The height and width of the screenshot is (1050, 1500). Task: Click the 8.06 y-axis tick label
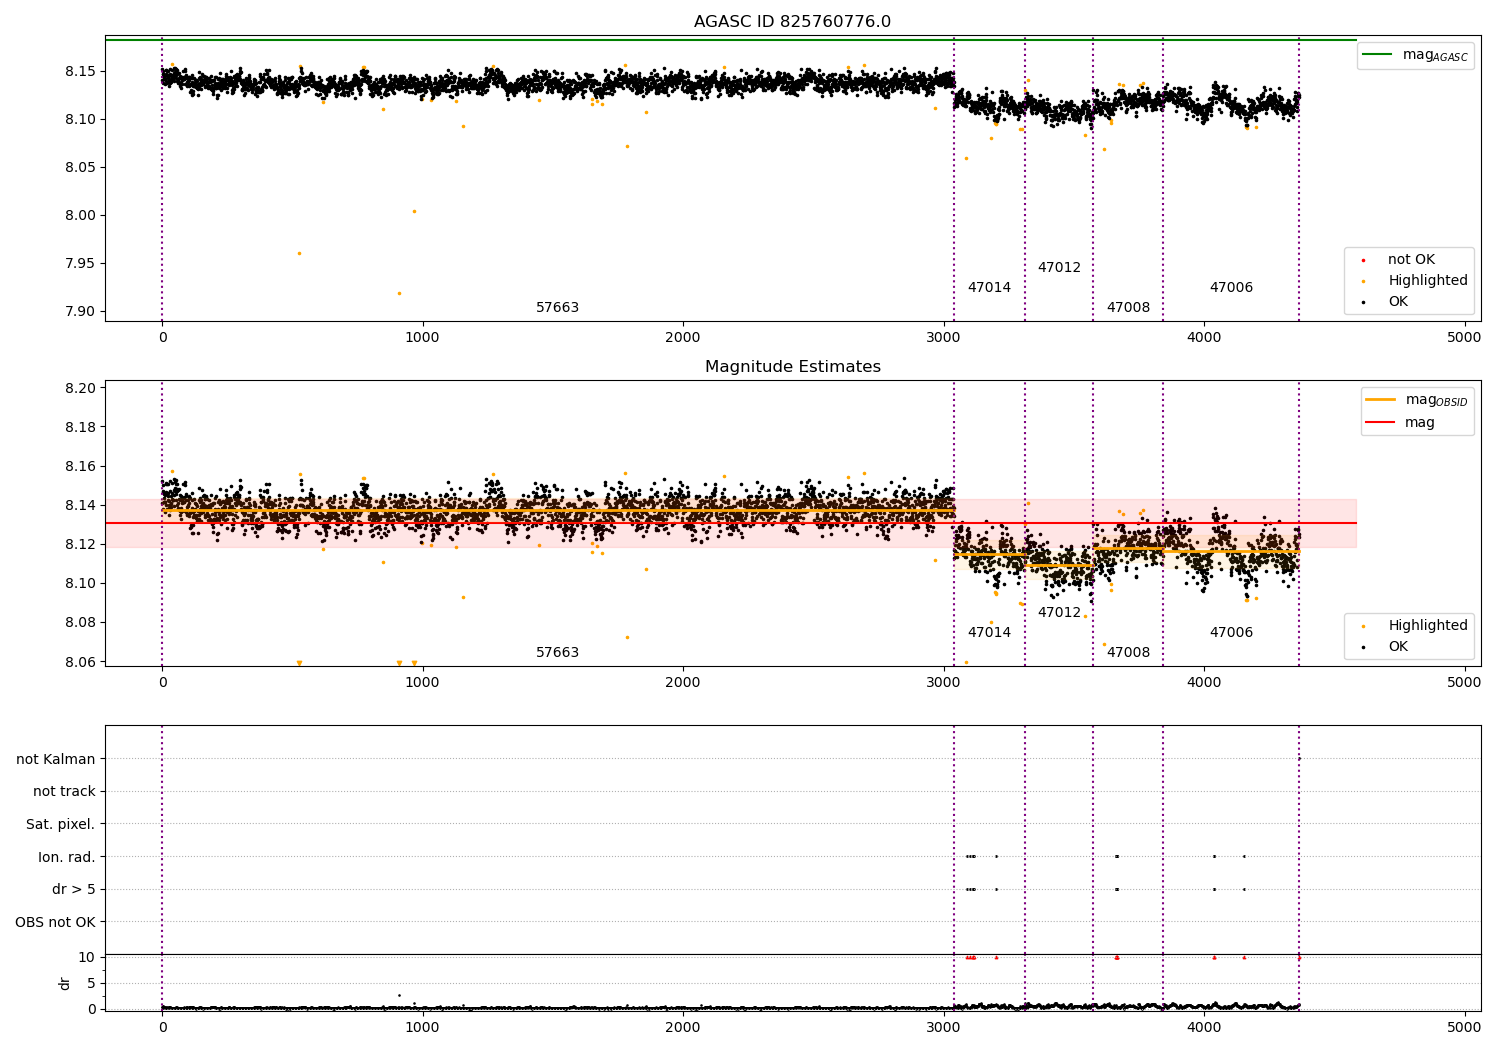point(81,662)
